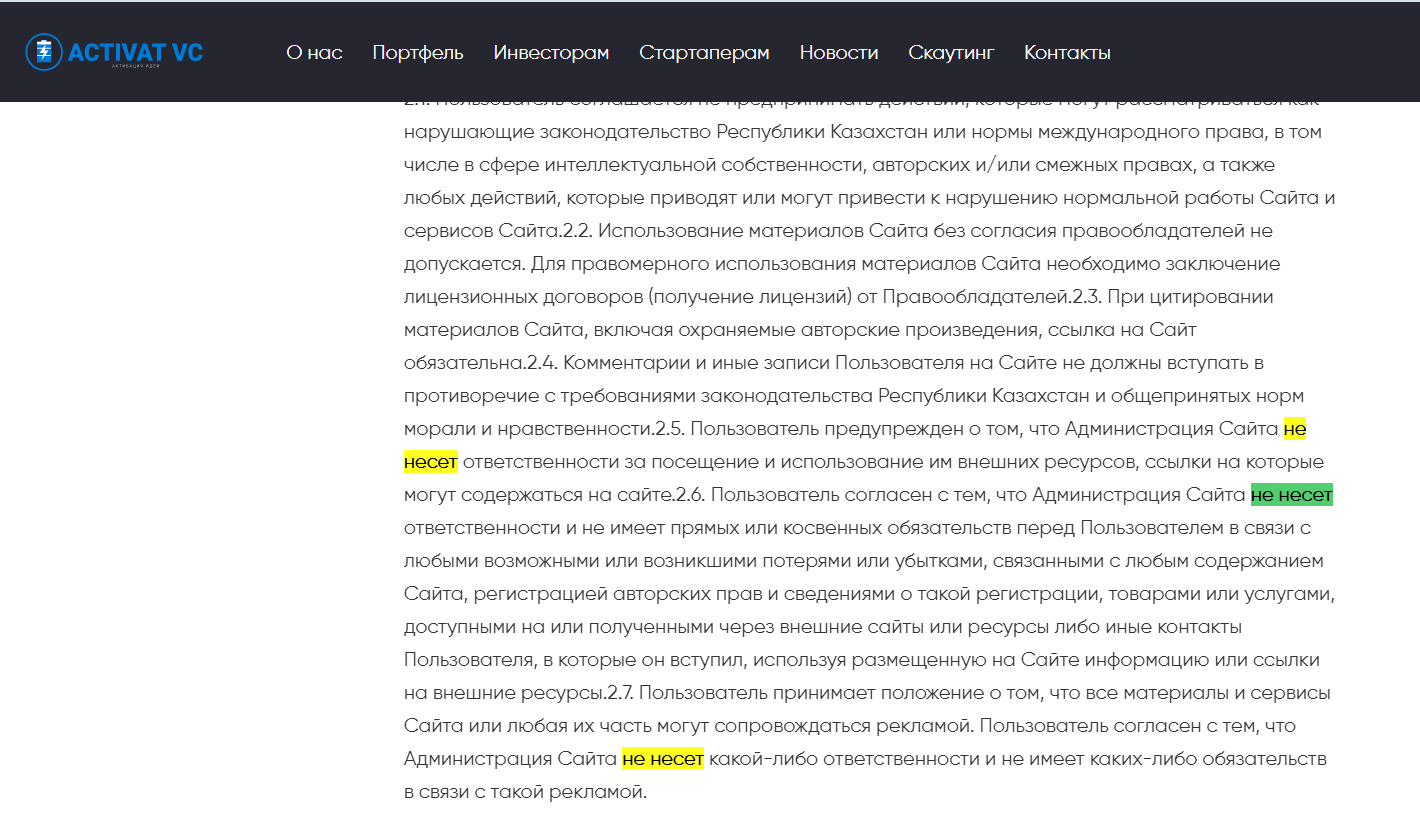Image resolution: width=1420 pixels, height=823 pixels.
Task: Click highlighted 'несет' before 'ответственности за посещение'
Action: [x=430, y=462]
